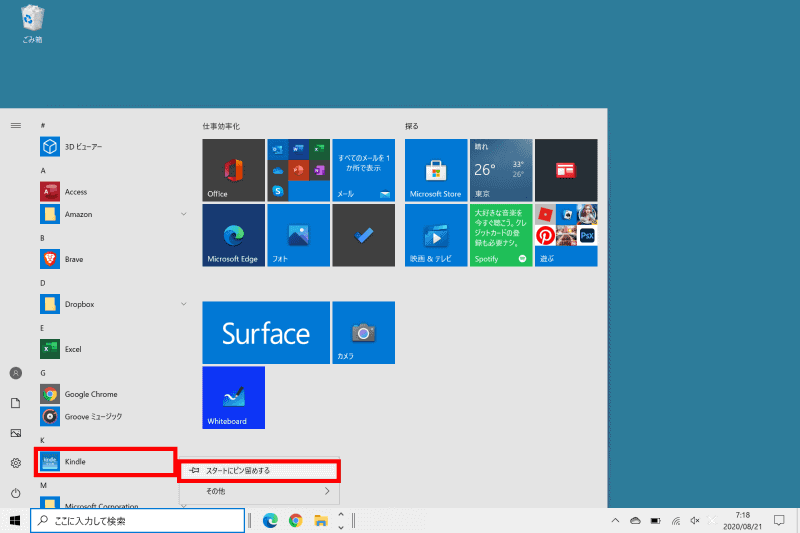Open Groove ミュージック
The image size is (800, 533).
pos(112,416)
